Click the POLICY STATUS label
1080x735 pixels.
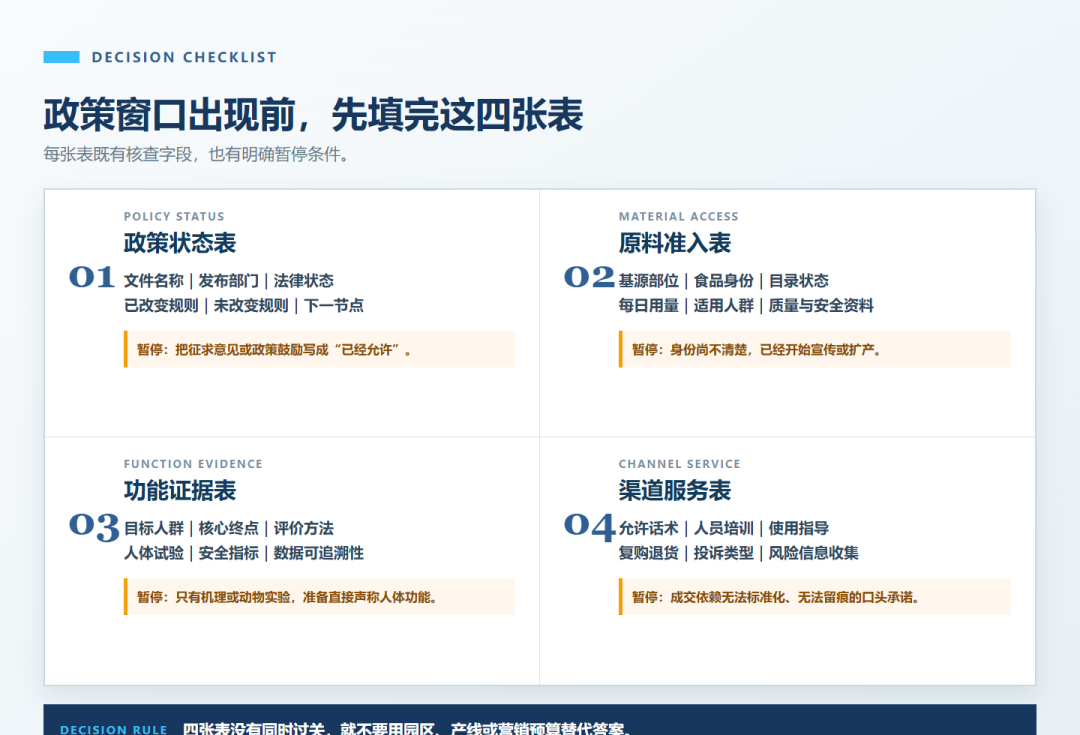[x=174, y=216]
